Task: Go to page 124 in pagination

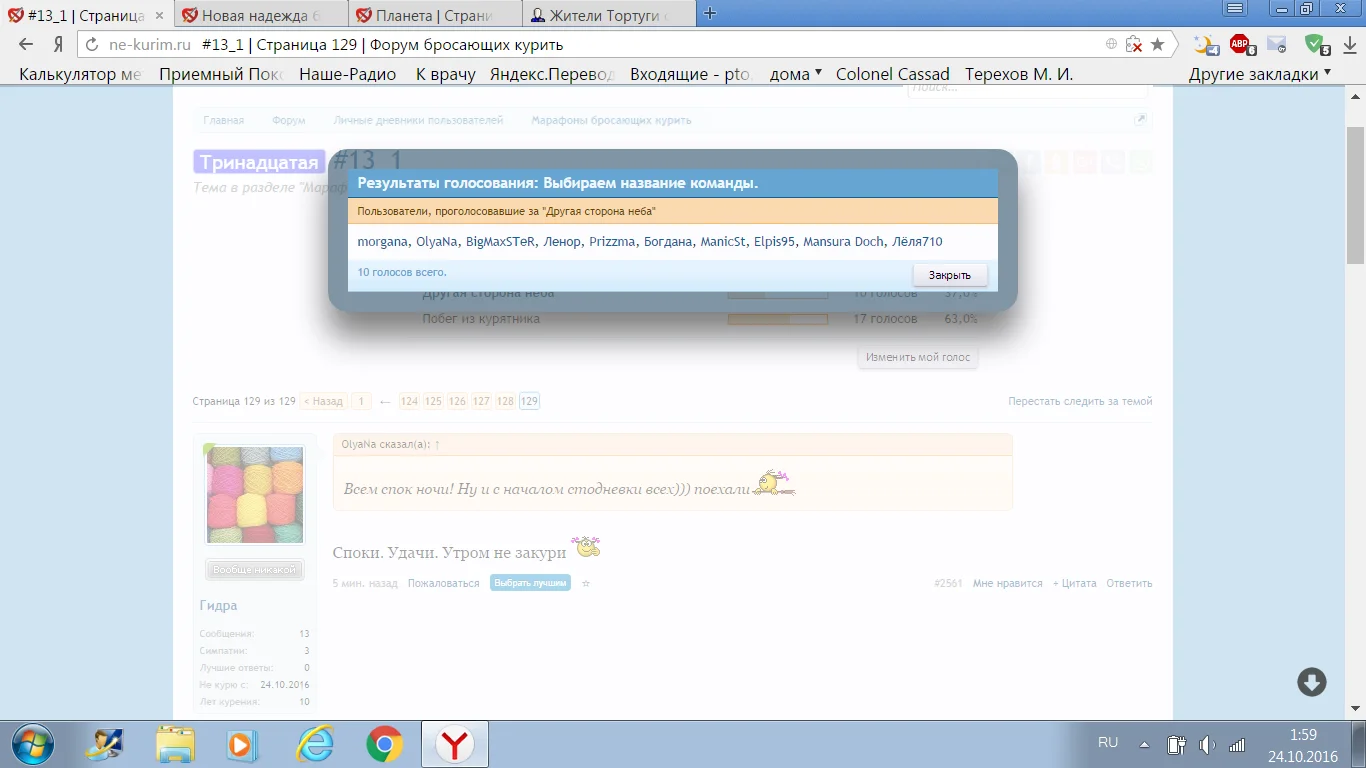Action: 409,401
